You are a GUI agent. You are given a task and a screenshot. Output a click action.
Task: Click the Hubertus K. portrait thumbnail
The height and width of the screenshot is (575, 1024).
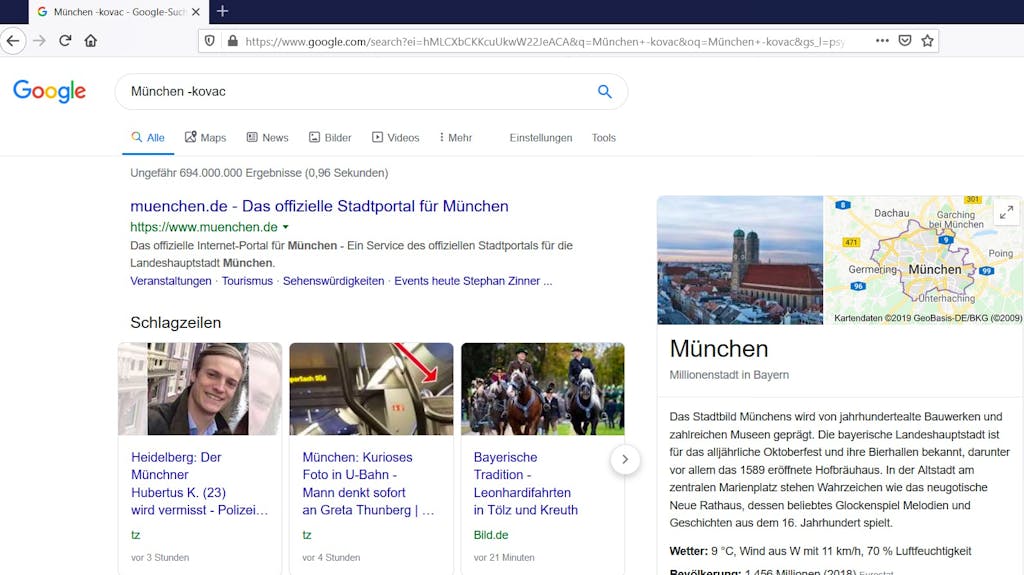click(x=200, y=389)
